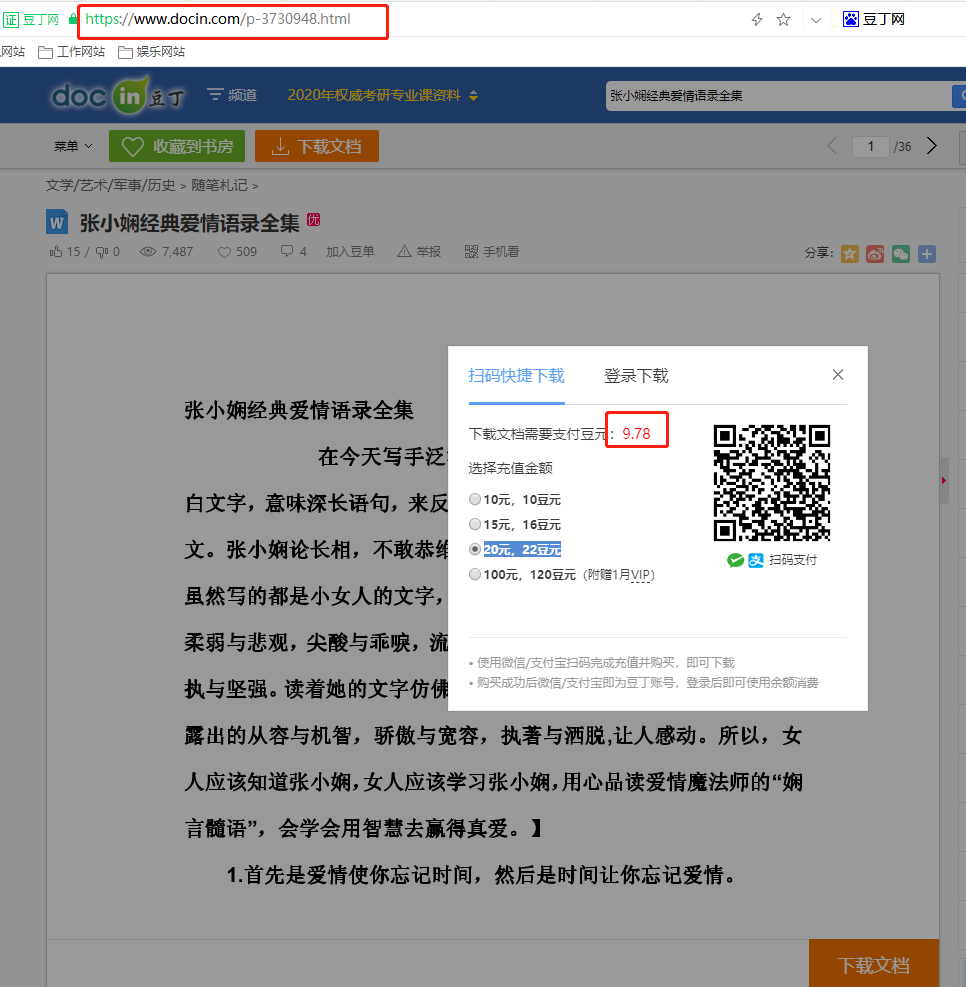Click the comments bubble icon
This screenshot has width=966, height=987.
click(x=287, y=251)
